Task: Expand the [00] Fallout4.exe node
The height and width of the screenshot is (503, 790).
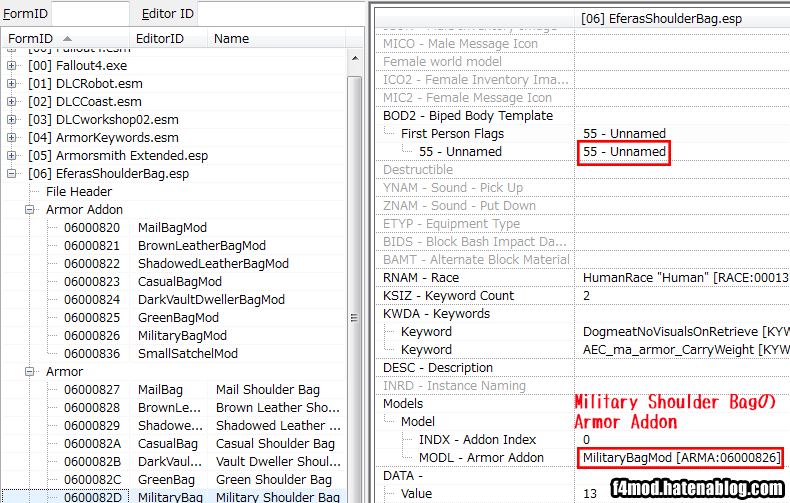Action: [12, 66]
